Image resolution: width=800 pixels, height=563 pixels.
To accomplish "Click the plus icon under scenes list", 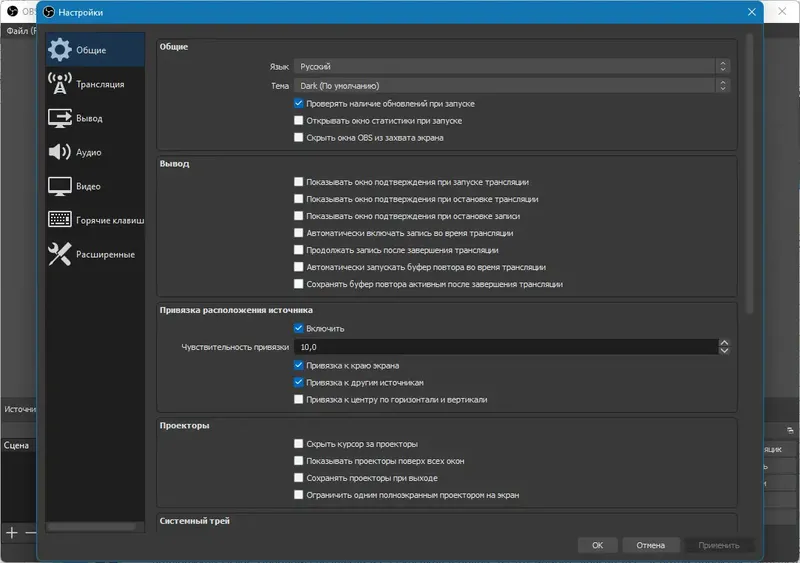I will 11,533.
